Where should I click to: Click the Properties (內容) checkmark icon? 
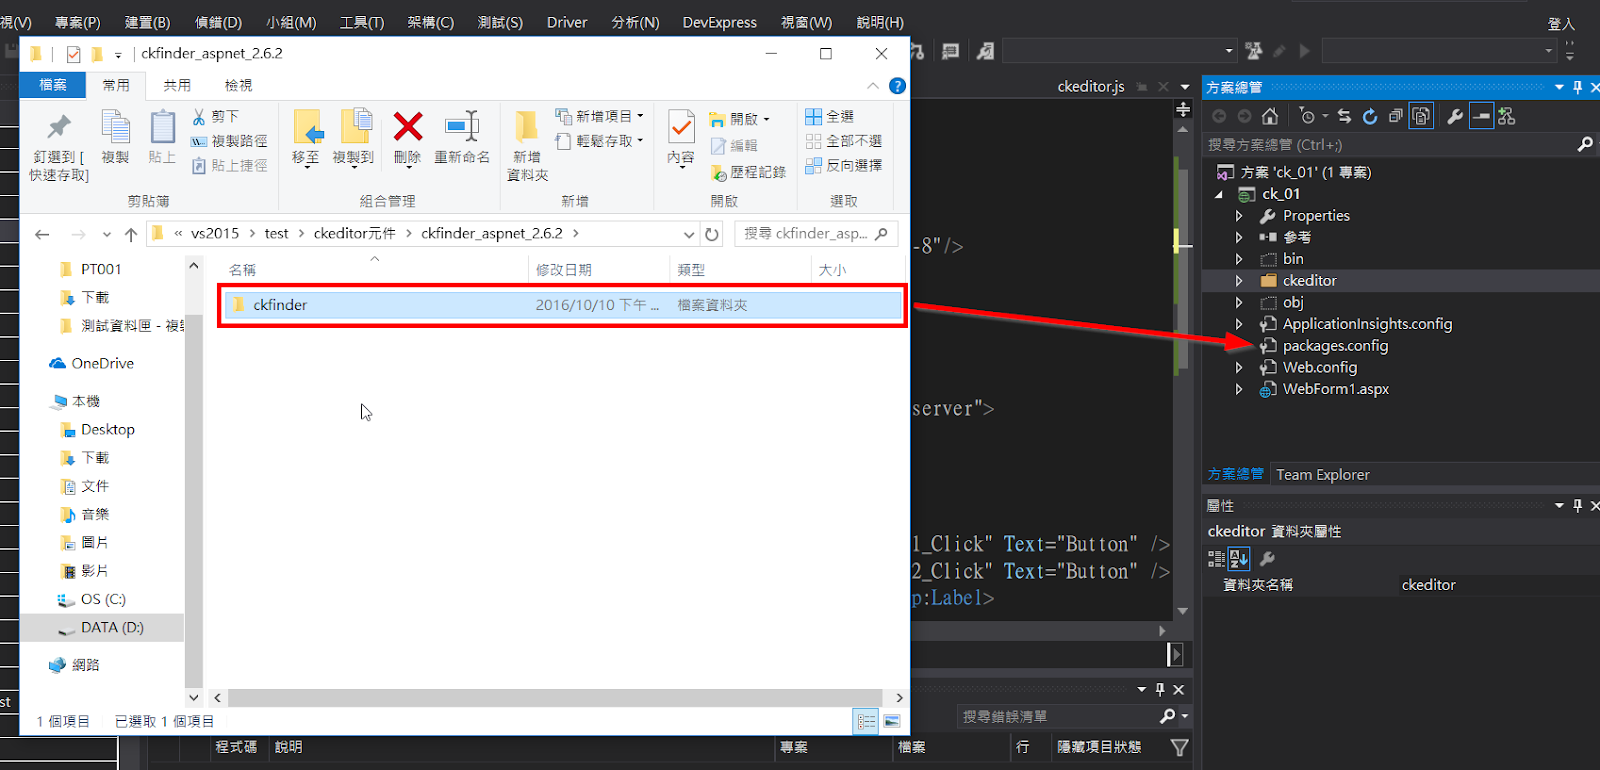point(681,127)
